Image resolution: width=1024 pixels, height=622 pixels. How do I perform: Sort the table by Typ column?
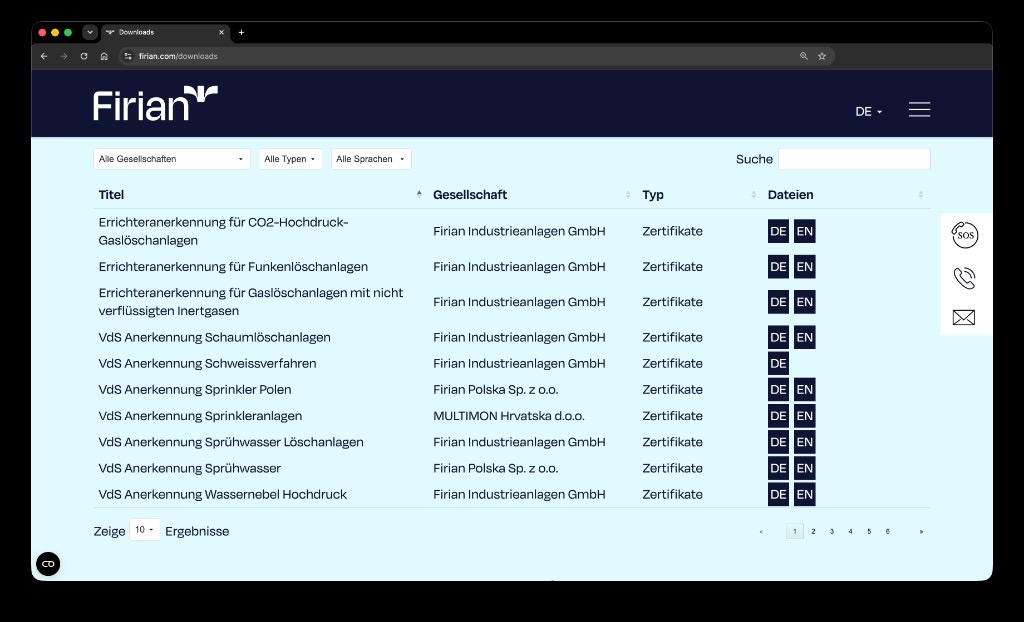coord(699,195)
